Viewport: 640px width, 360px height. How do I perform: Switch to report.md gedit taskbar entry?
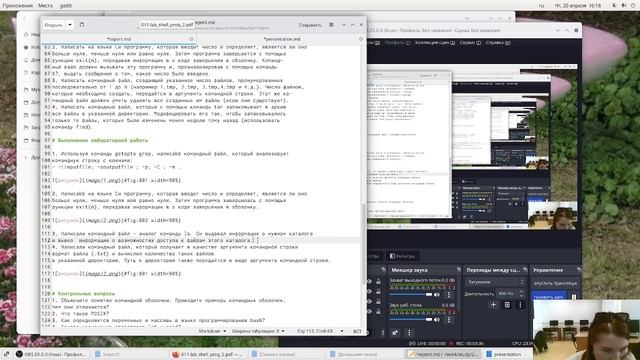tap(443, 354)
